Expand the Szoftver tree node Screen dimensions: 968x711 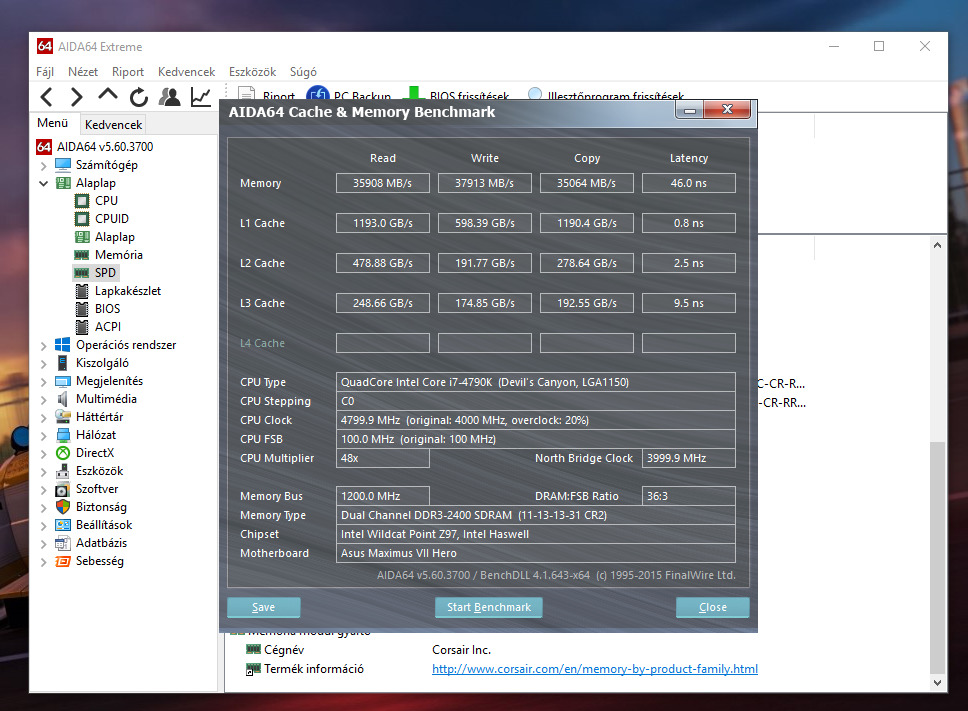(43, 489)
